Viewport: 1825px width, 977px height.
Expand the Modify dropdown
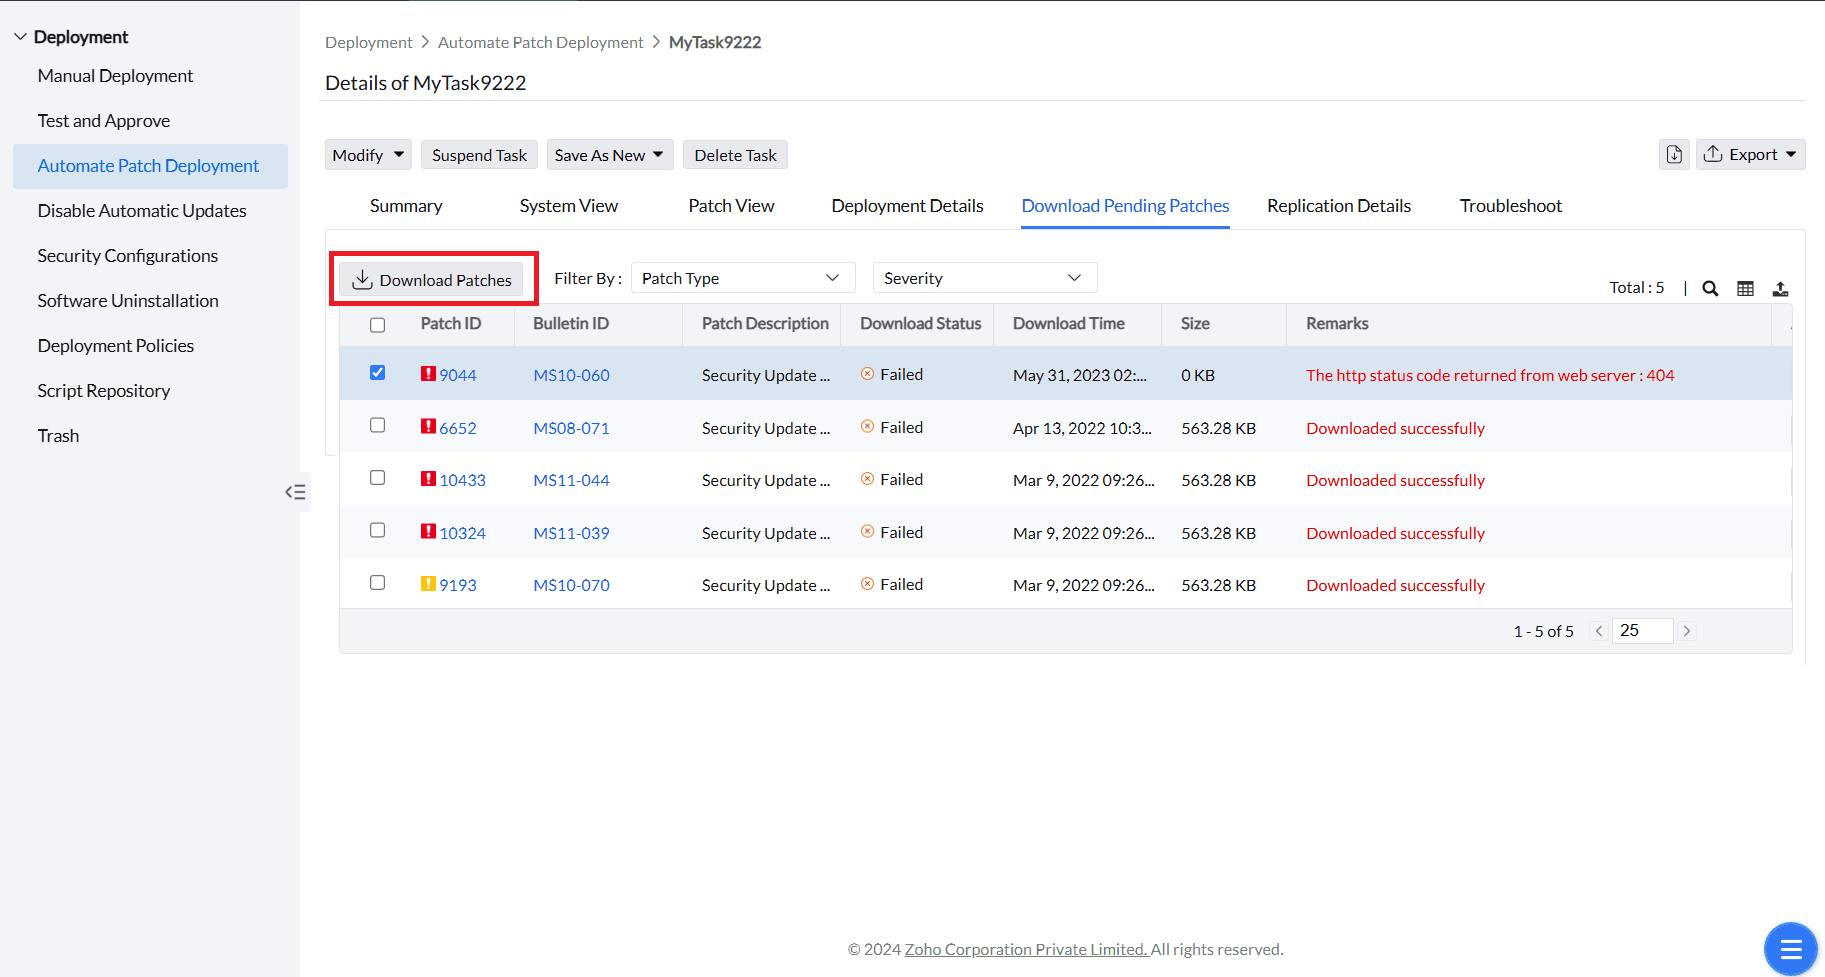(367, 154)
